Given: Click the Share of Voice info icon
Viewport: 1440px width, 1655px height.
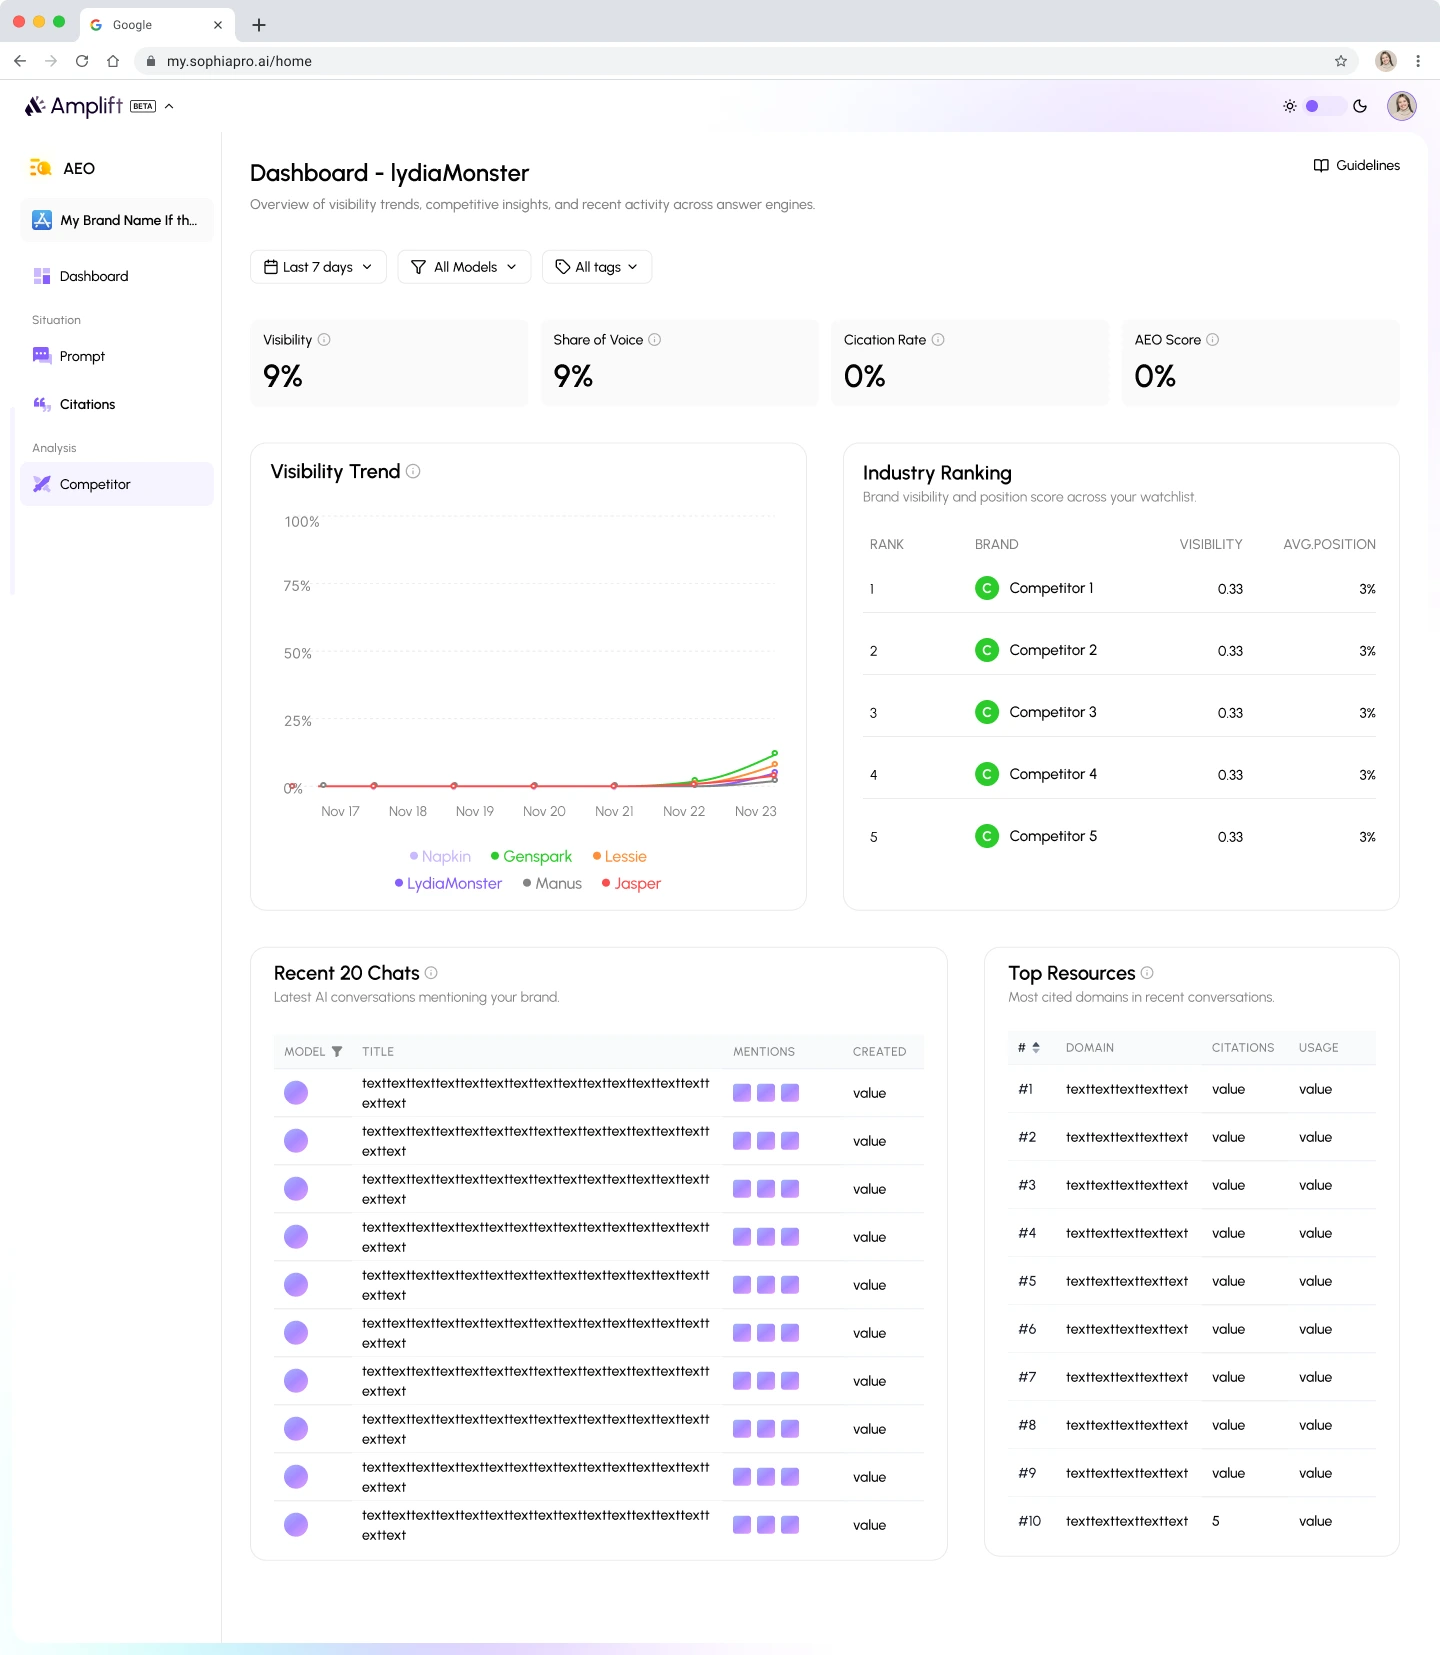Looking at the screenshot, I should [655, 340].
